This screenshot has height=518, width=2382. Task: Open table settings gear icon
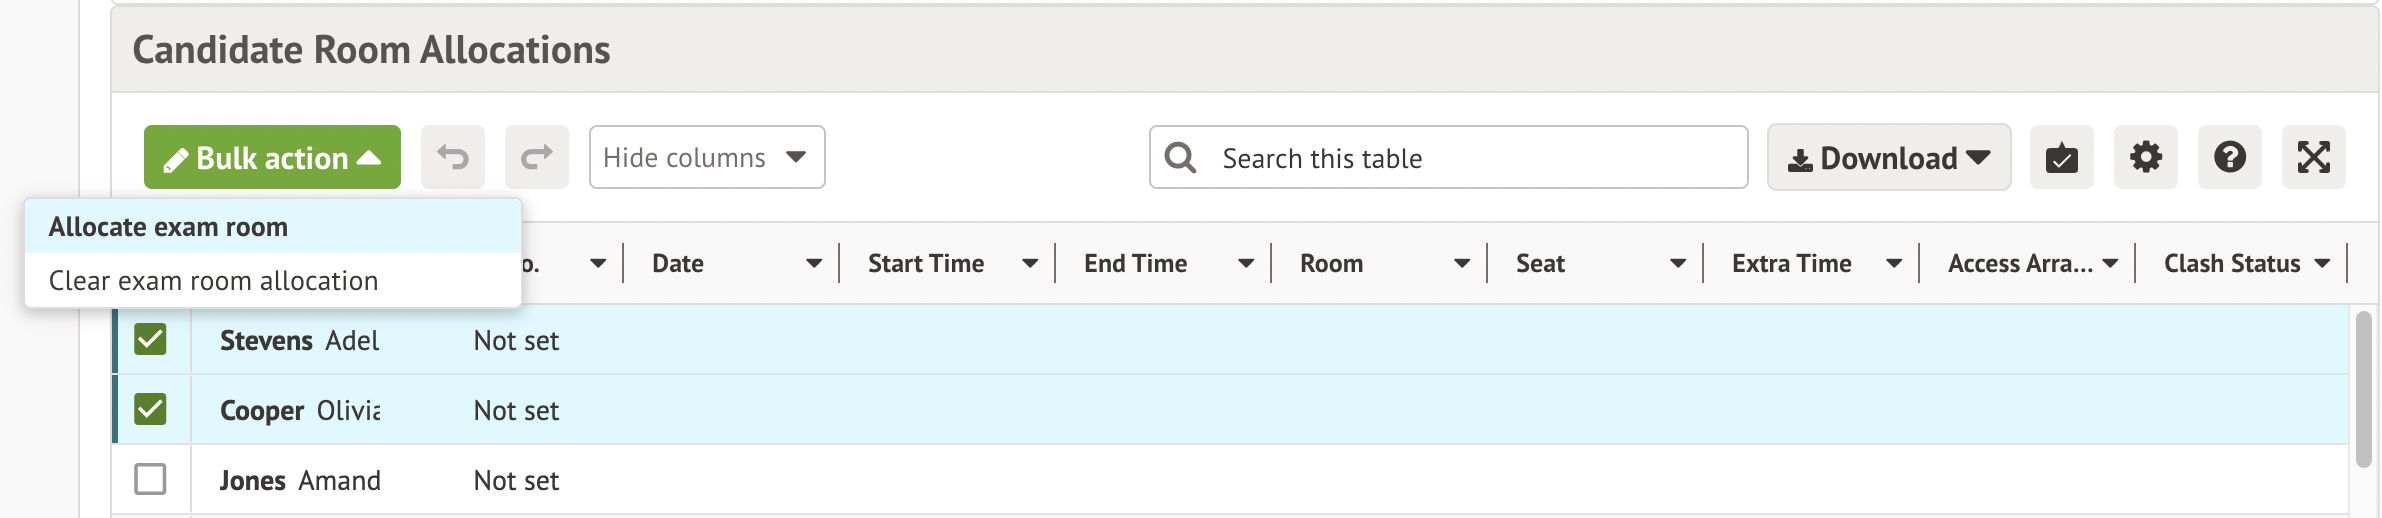coord(2145,157)
